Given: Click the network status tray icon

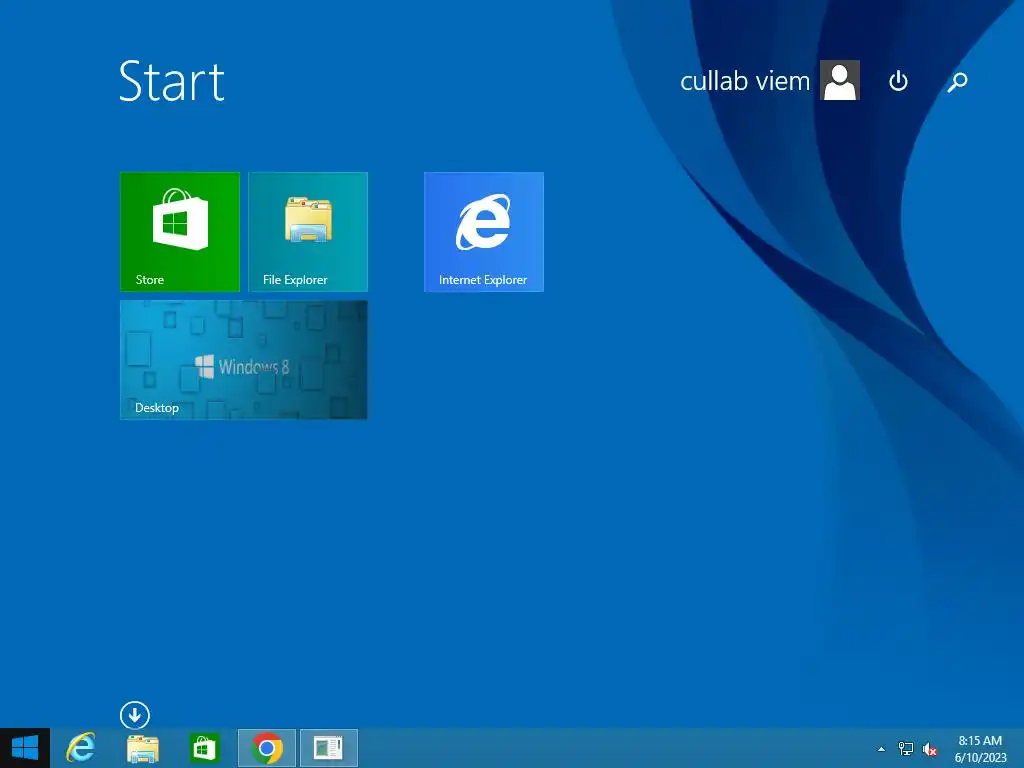Looking at the screenshot, I should point(906,749).
